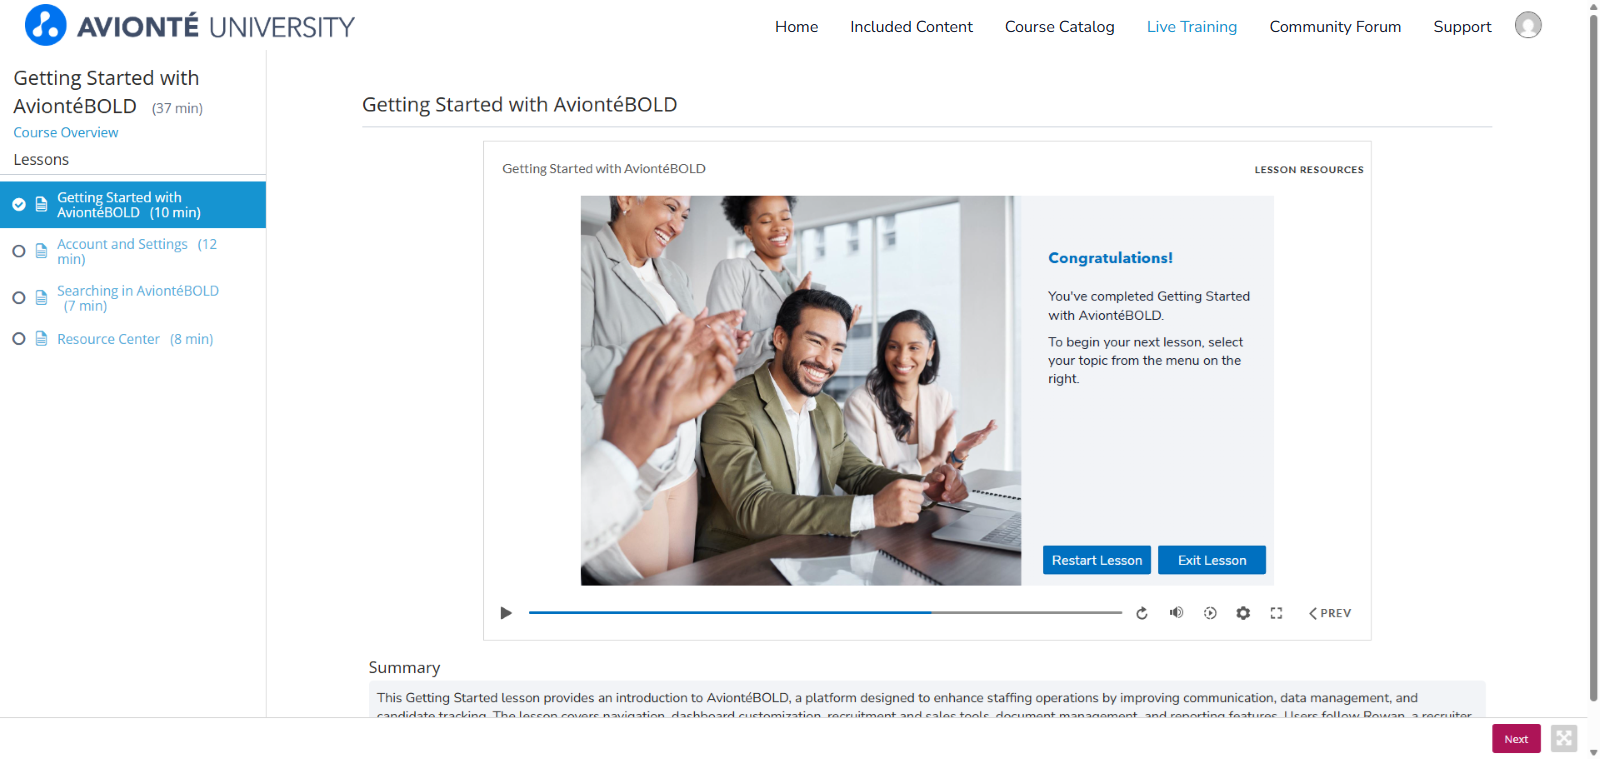Click Restart Lesson button
The height and width of the screenshot is (759, 1600).
coord(1096,560)
